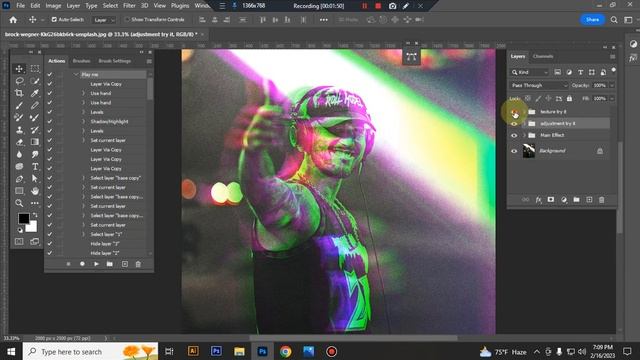Open the Auto-Select Layer dropdown

tap(104, 20)
